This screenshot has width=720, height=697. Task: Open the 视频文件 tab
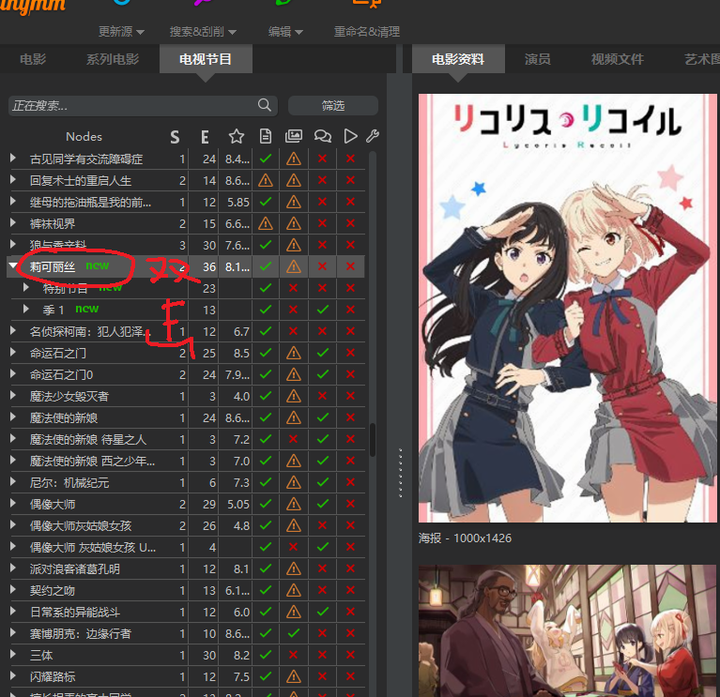pyautogui.click(x=617, y=59)
